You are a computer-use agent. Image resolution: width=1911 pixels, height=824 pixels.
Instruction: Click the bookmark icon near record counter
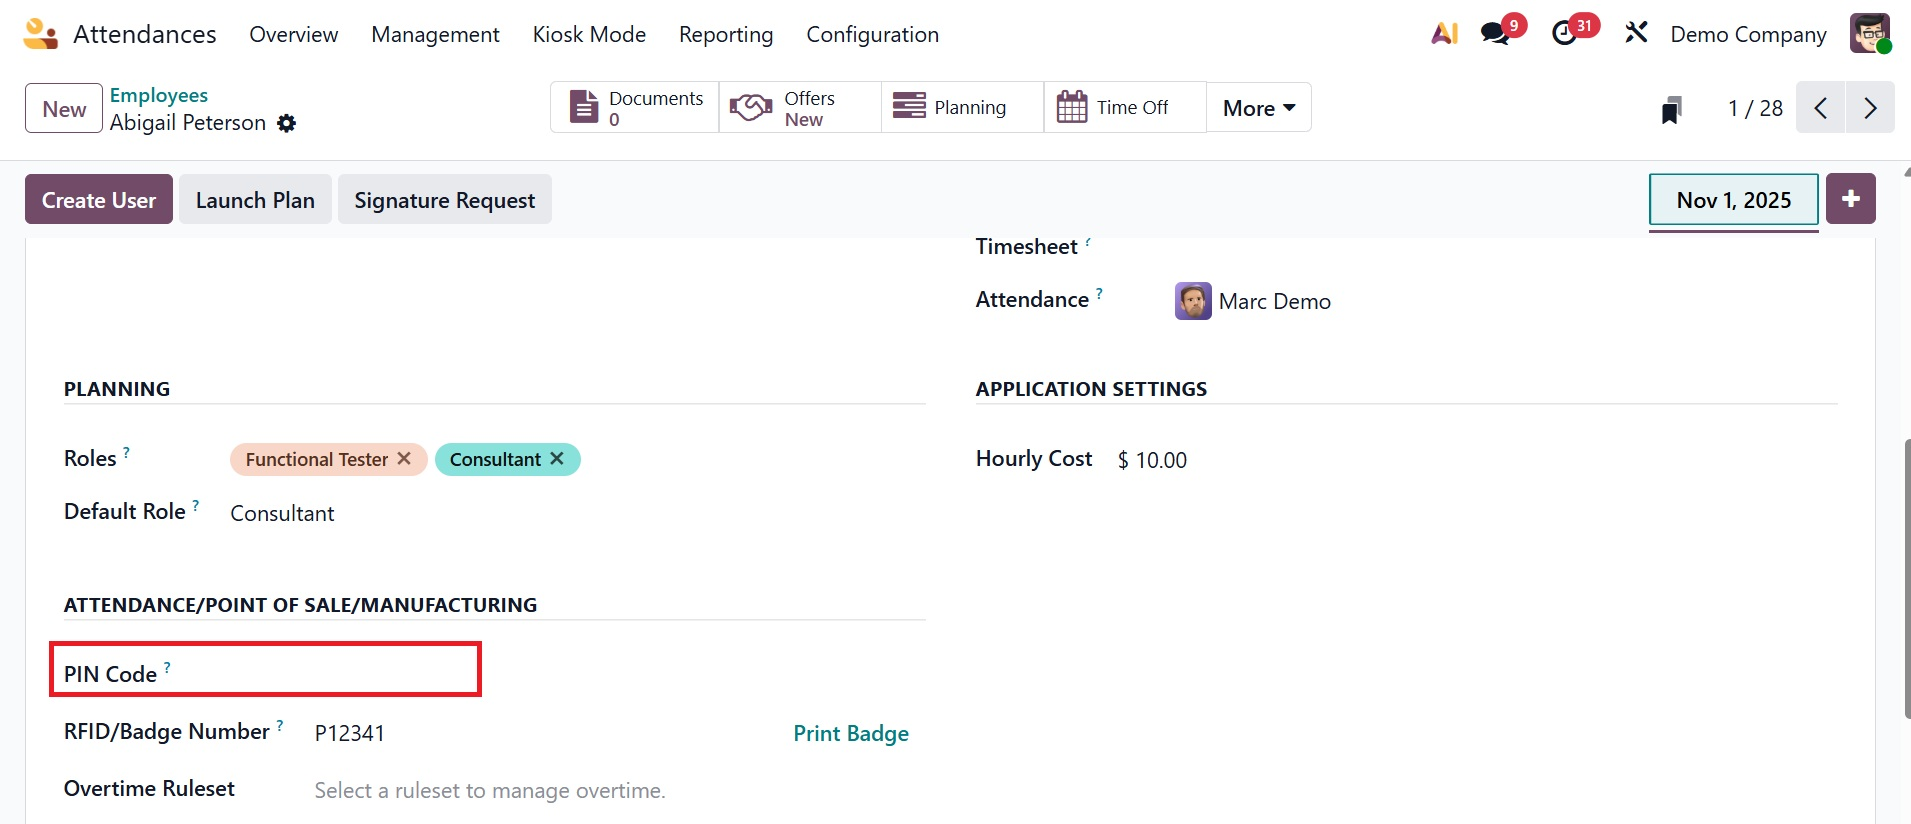point(1671,109)
